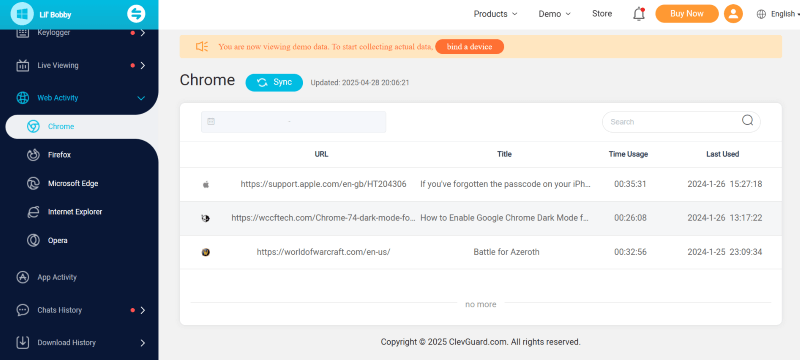Click the Web Activity globe icon
800x360 pixels.
coord(22,98)
